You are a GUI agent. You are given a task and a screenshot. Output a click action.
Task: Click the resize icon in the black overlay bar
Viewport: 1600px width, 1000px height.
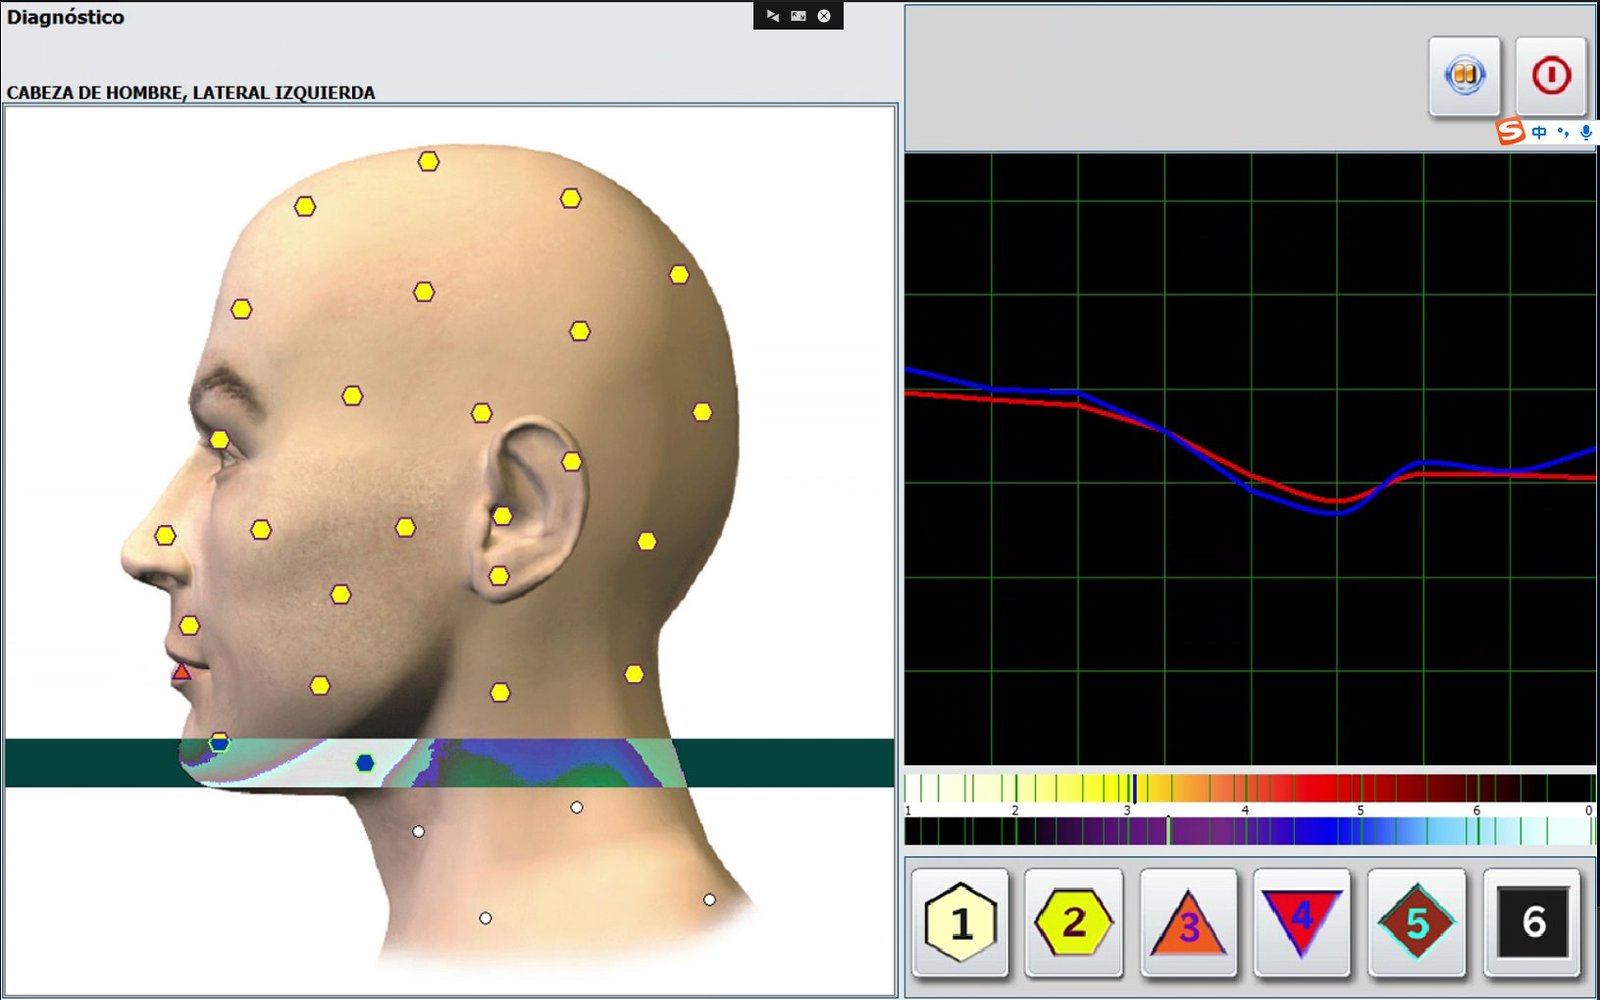(798, 16)
